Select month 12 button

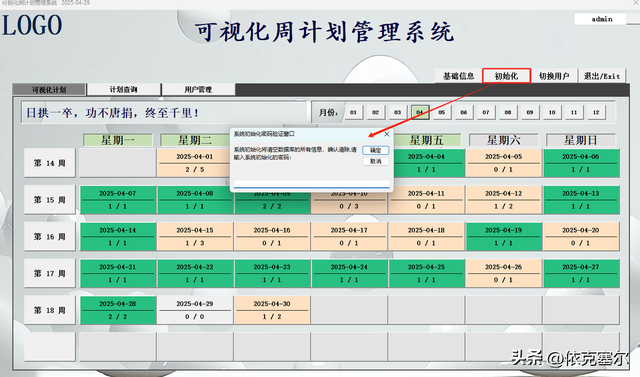pyautogui.click(x=596, y=112)
